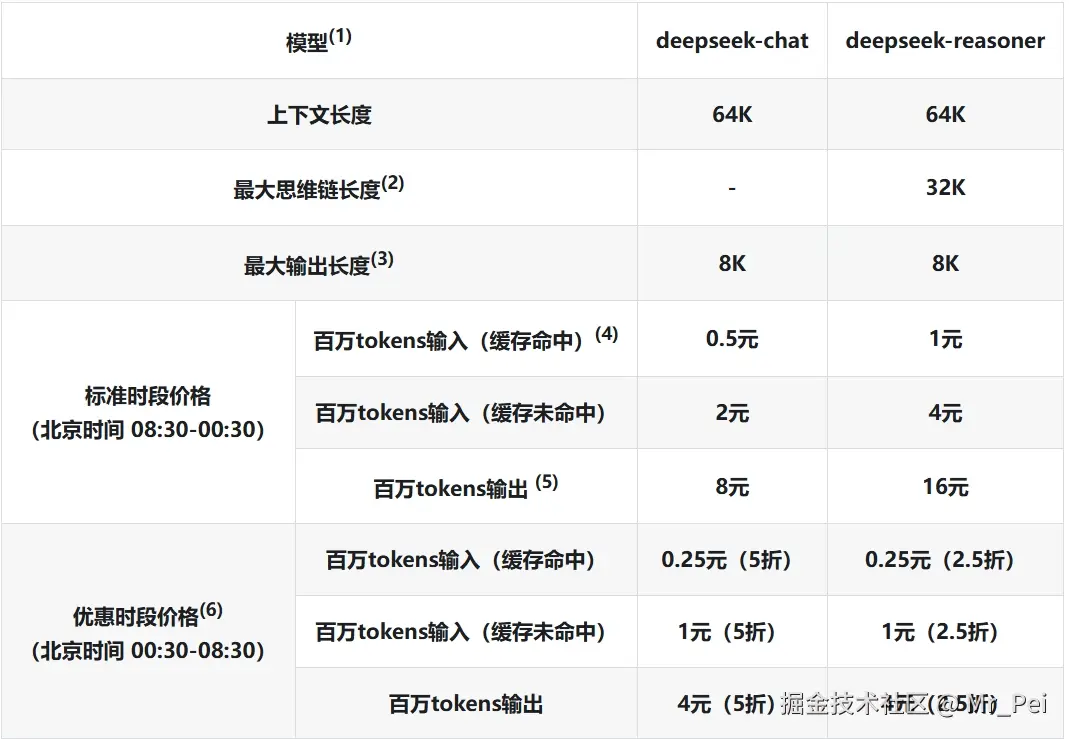Click the 8K output length for deepseek-reasoner
Image resolution: width=1069 pixels, height=739 pixels.
point(945,262)
